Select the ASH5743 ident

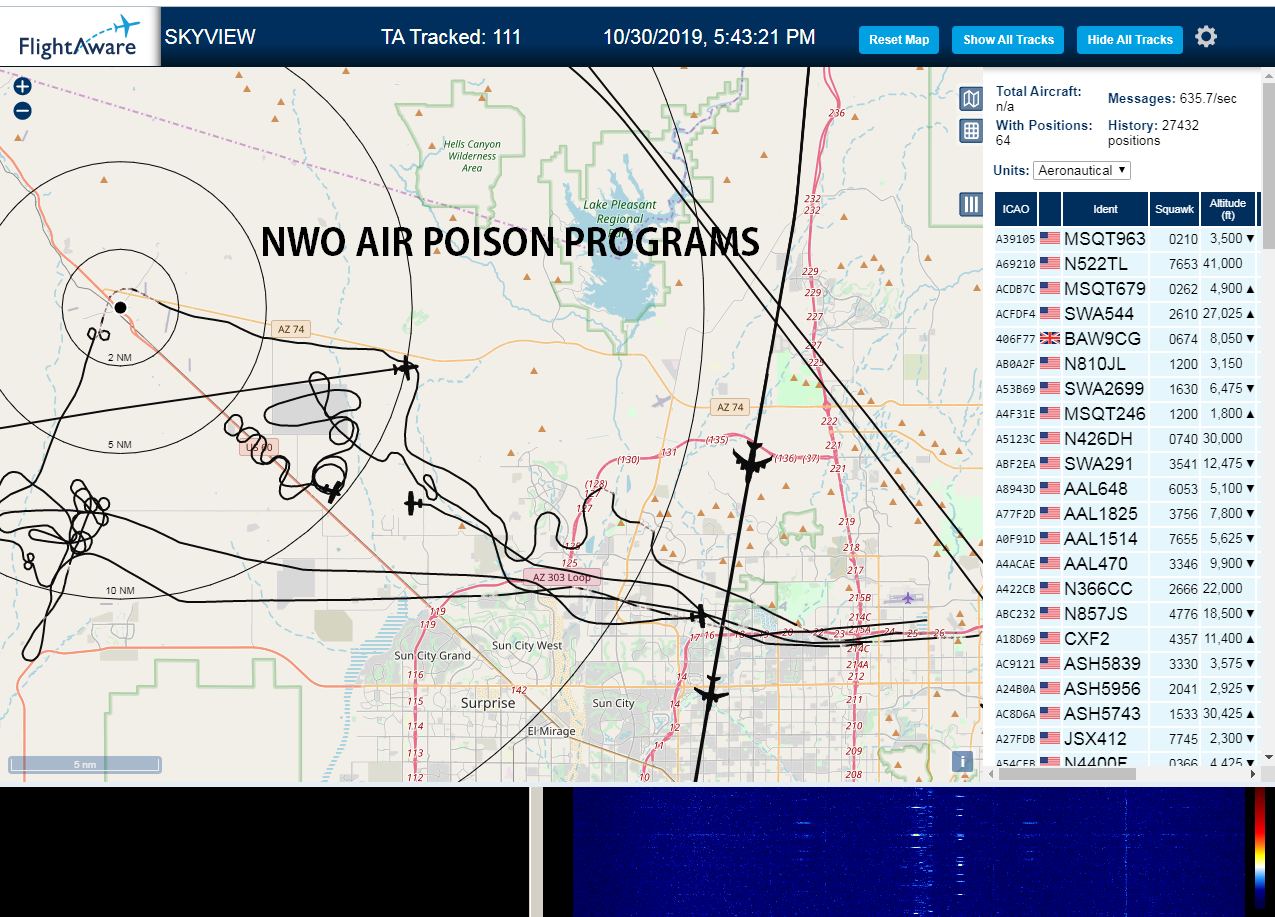click(1103, 713)
